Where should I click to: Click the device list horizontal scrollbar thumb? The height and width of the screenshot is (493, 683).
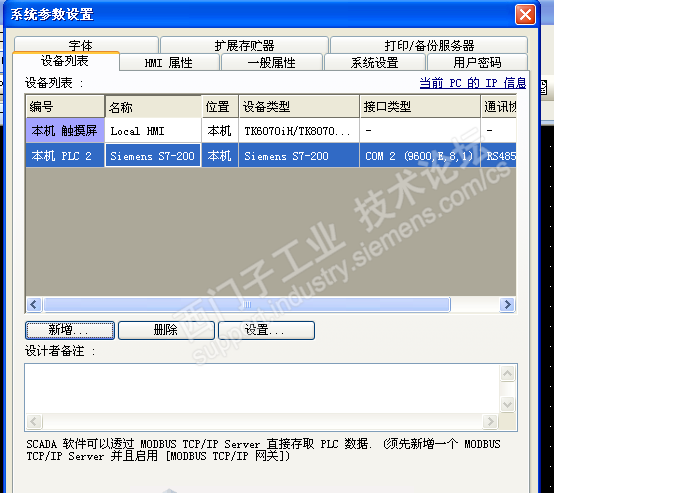tap(247, 304)
